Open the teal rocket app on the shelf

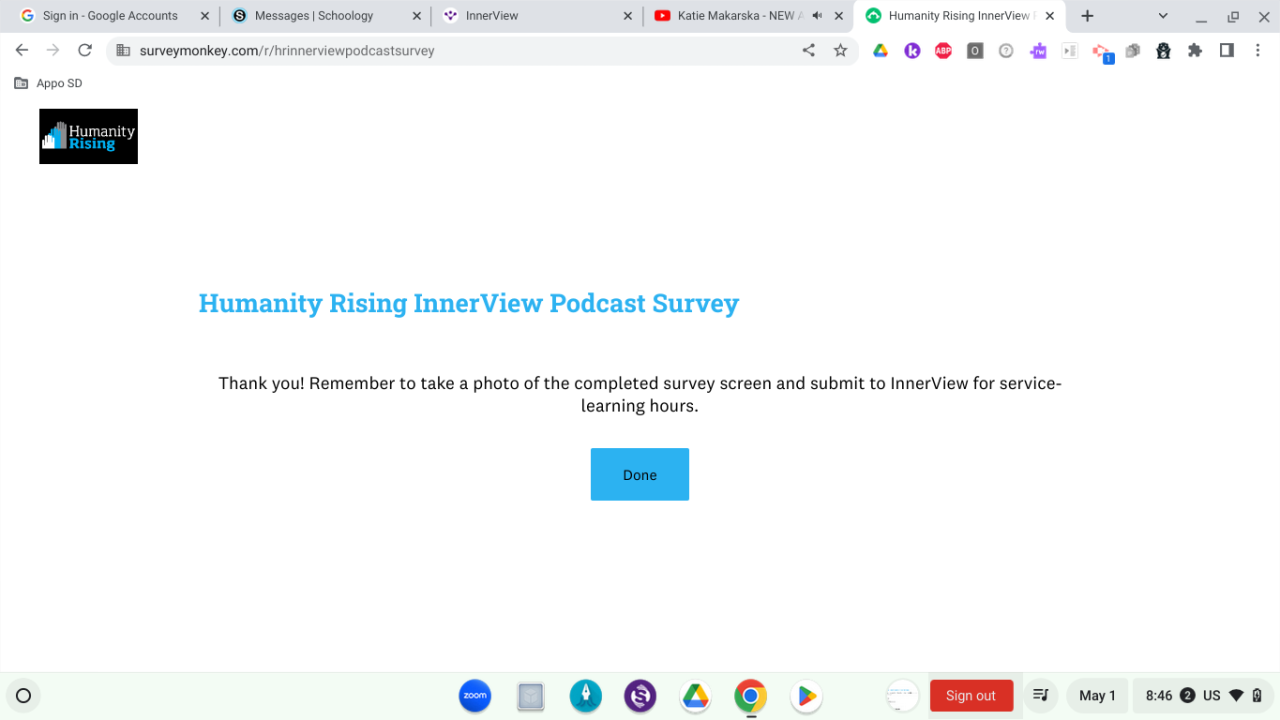pyautogui.click(x=586, y=696)
